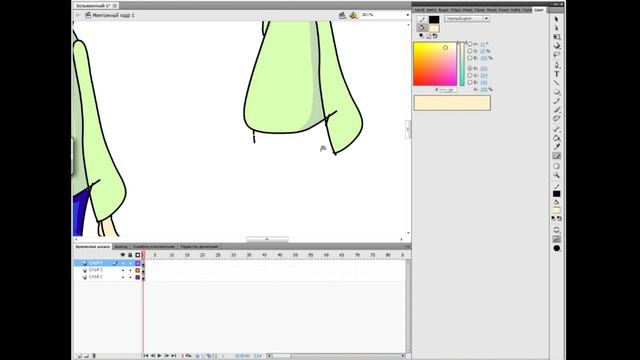The height and width of the screenshot is (360, 640).
Task: Select the Line tool
Action: pyautogui.click(x=556, y=83)
